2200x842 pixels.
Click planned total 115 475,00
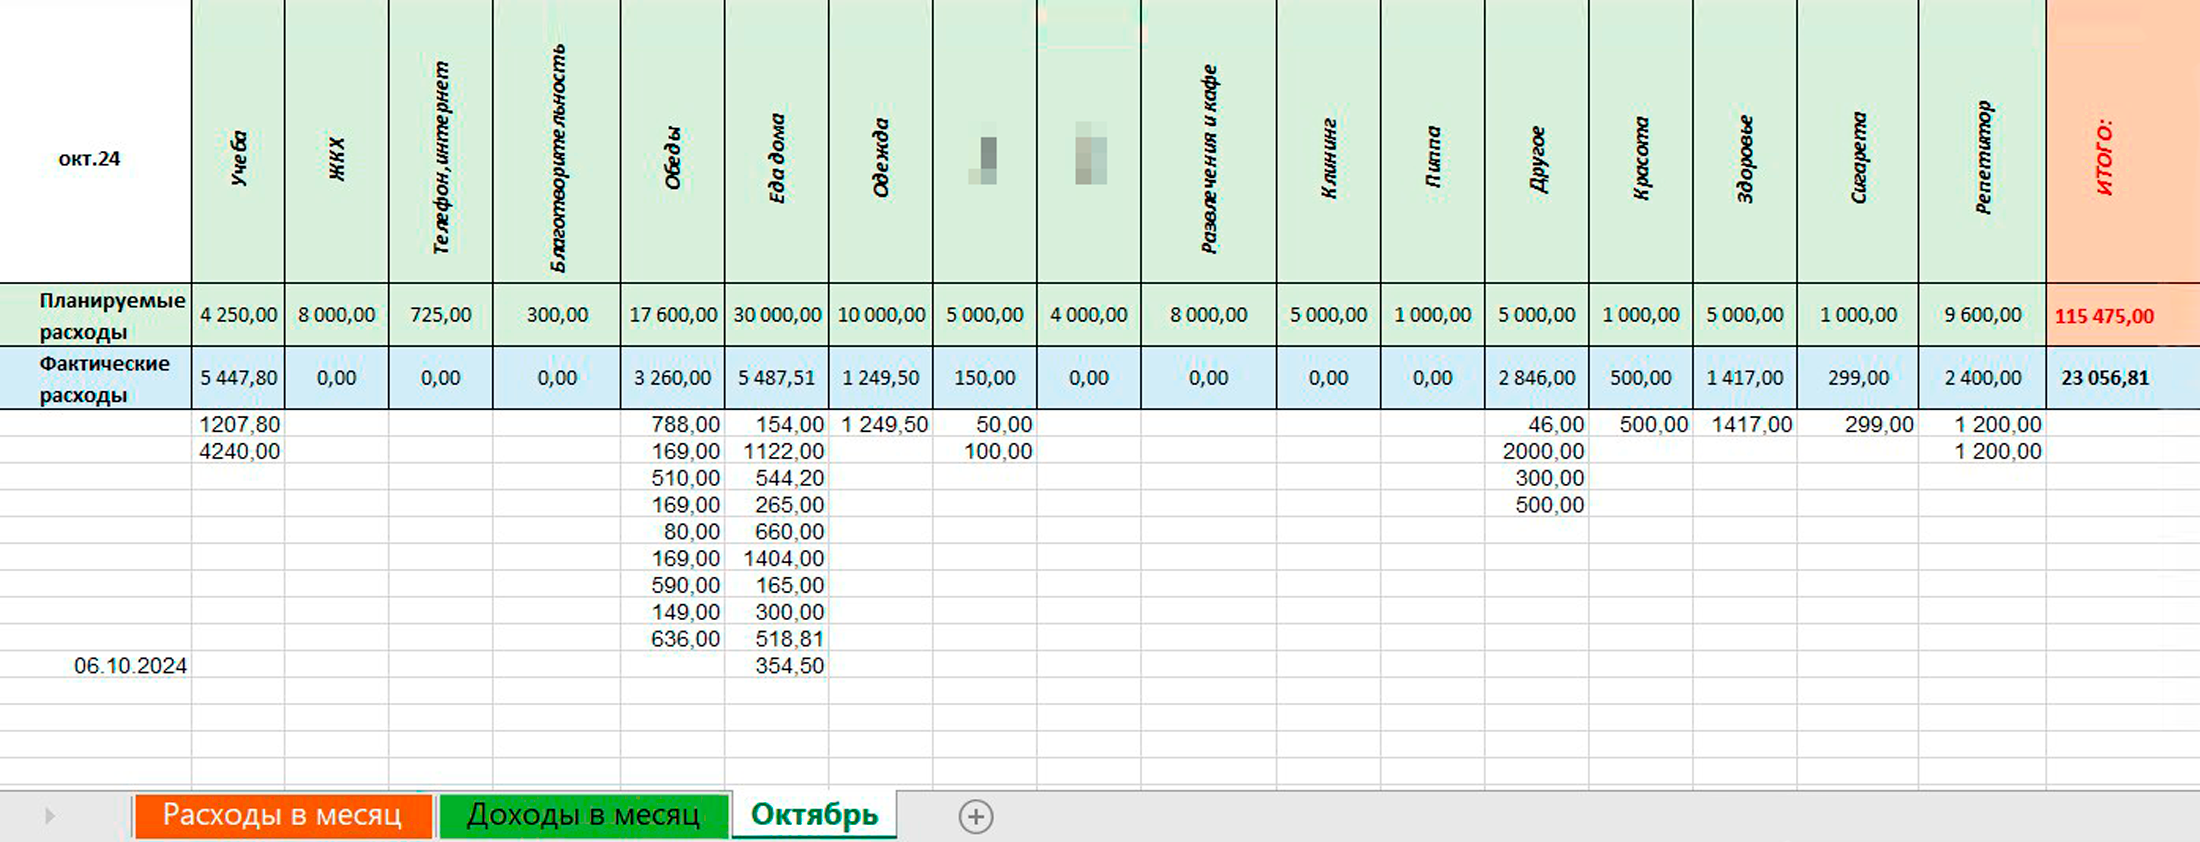[x=2123, y=316]
